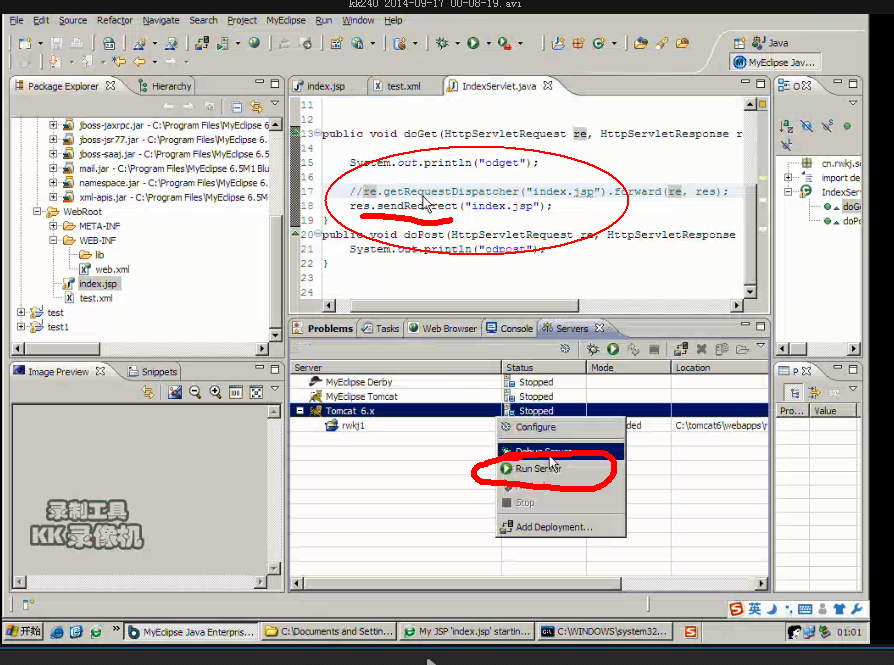Expand META-INF folder node
The width and height of the screenshot is (894, 665).
point(53,226)
